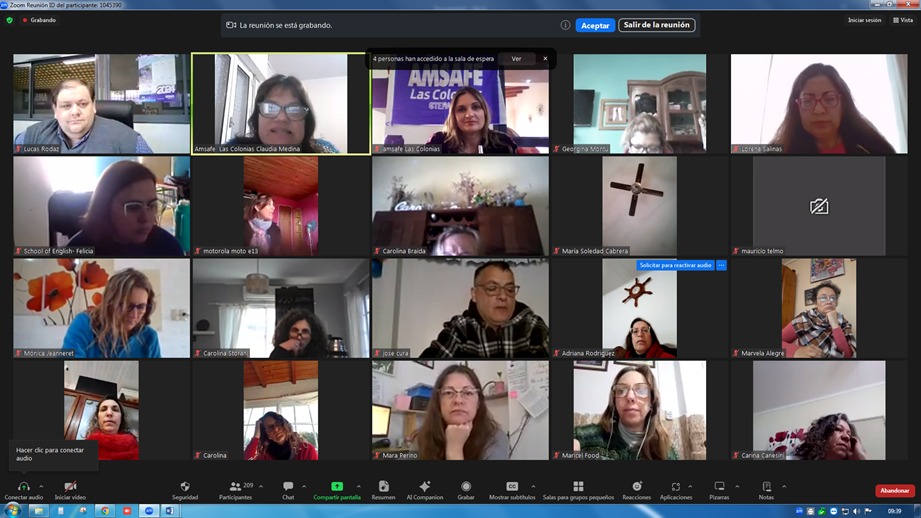Screen dimensions: 921x518
Task: Click Ver in waiting room notification
Action: coord(516,59)
